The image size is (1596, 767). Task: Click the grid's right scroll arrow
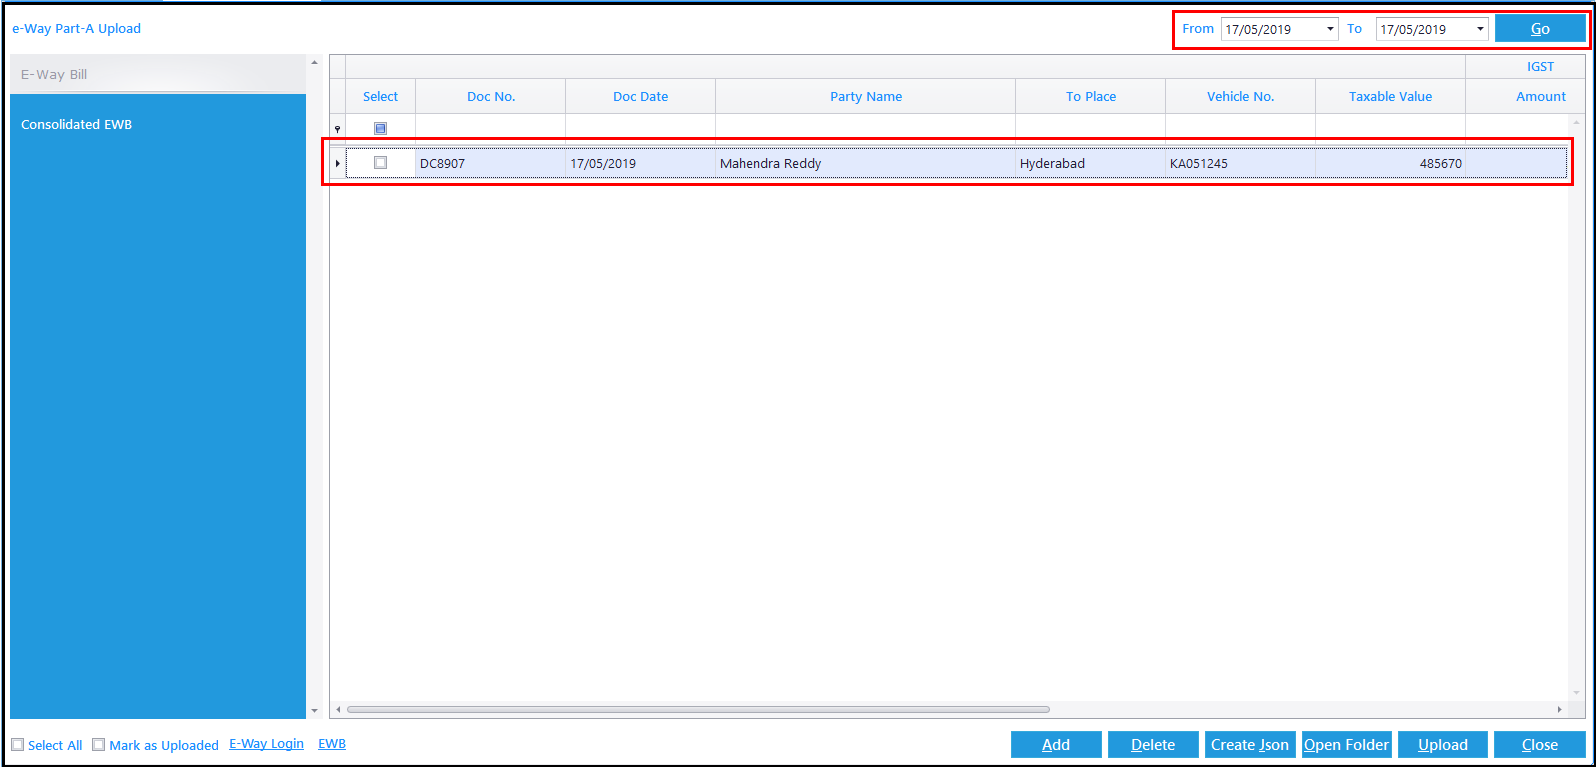tap(1559, 710)
